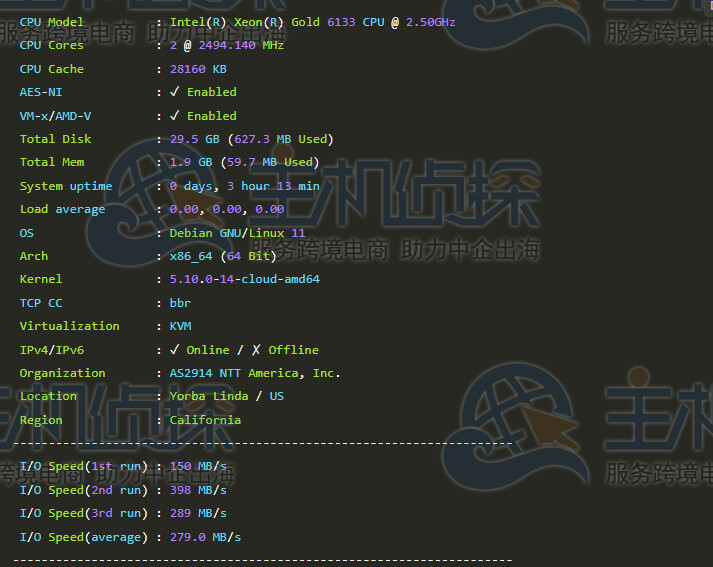Viewport: 713px width, 567px height.
Task: Click the System uptime value
Action: 244,186
